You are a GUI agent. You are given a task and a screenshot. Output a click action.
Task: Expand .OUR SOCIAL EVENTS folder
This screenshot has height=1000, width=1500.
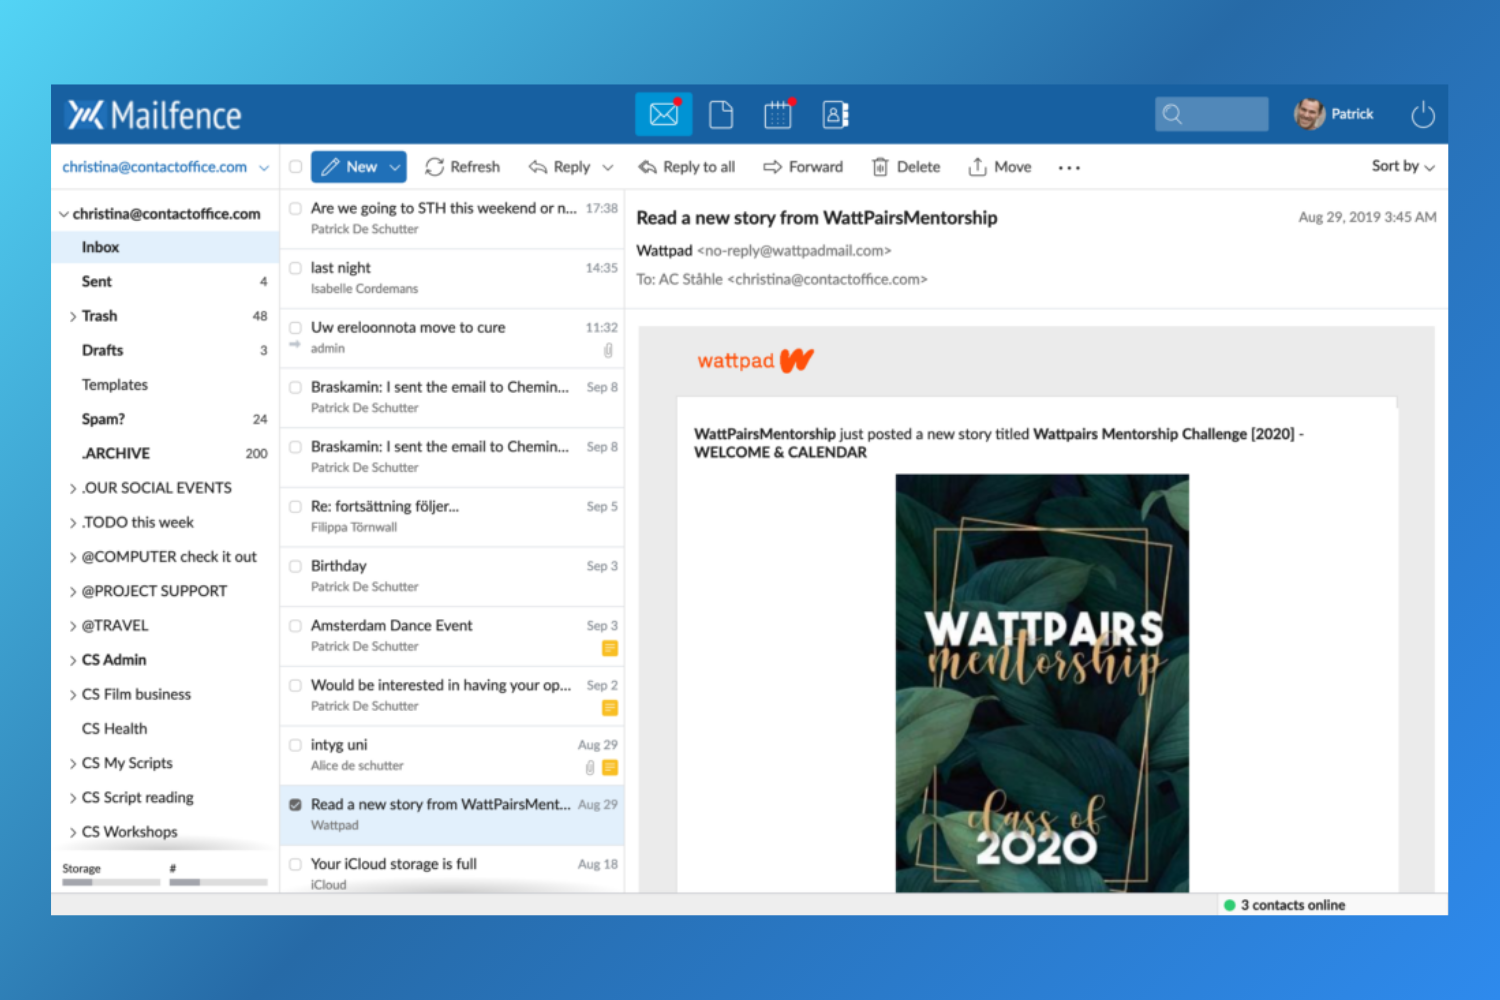pos(73,489)
